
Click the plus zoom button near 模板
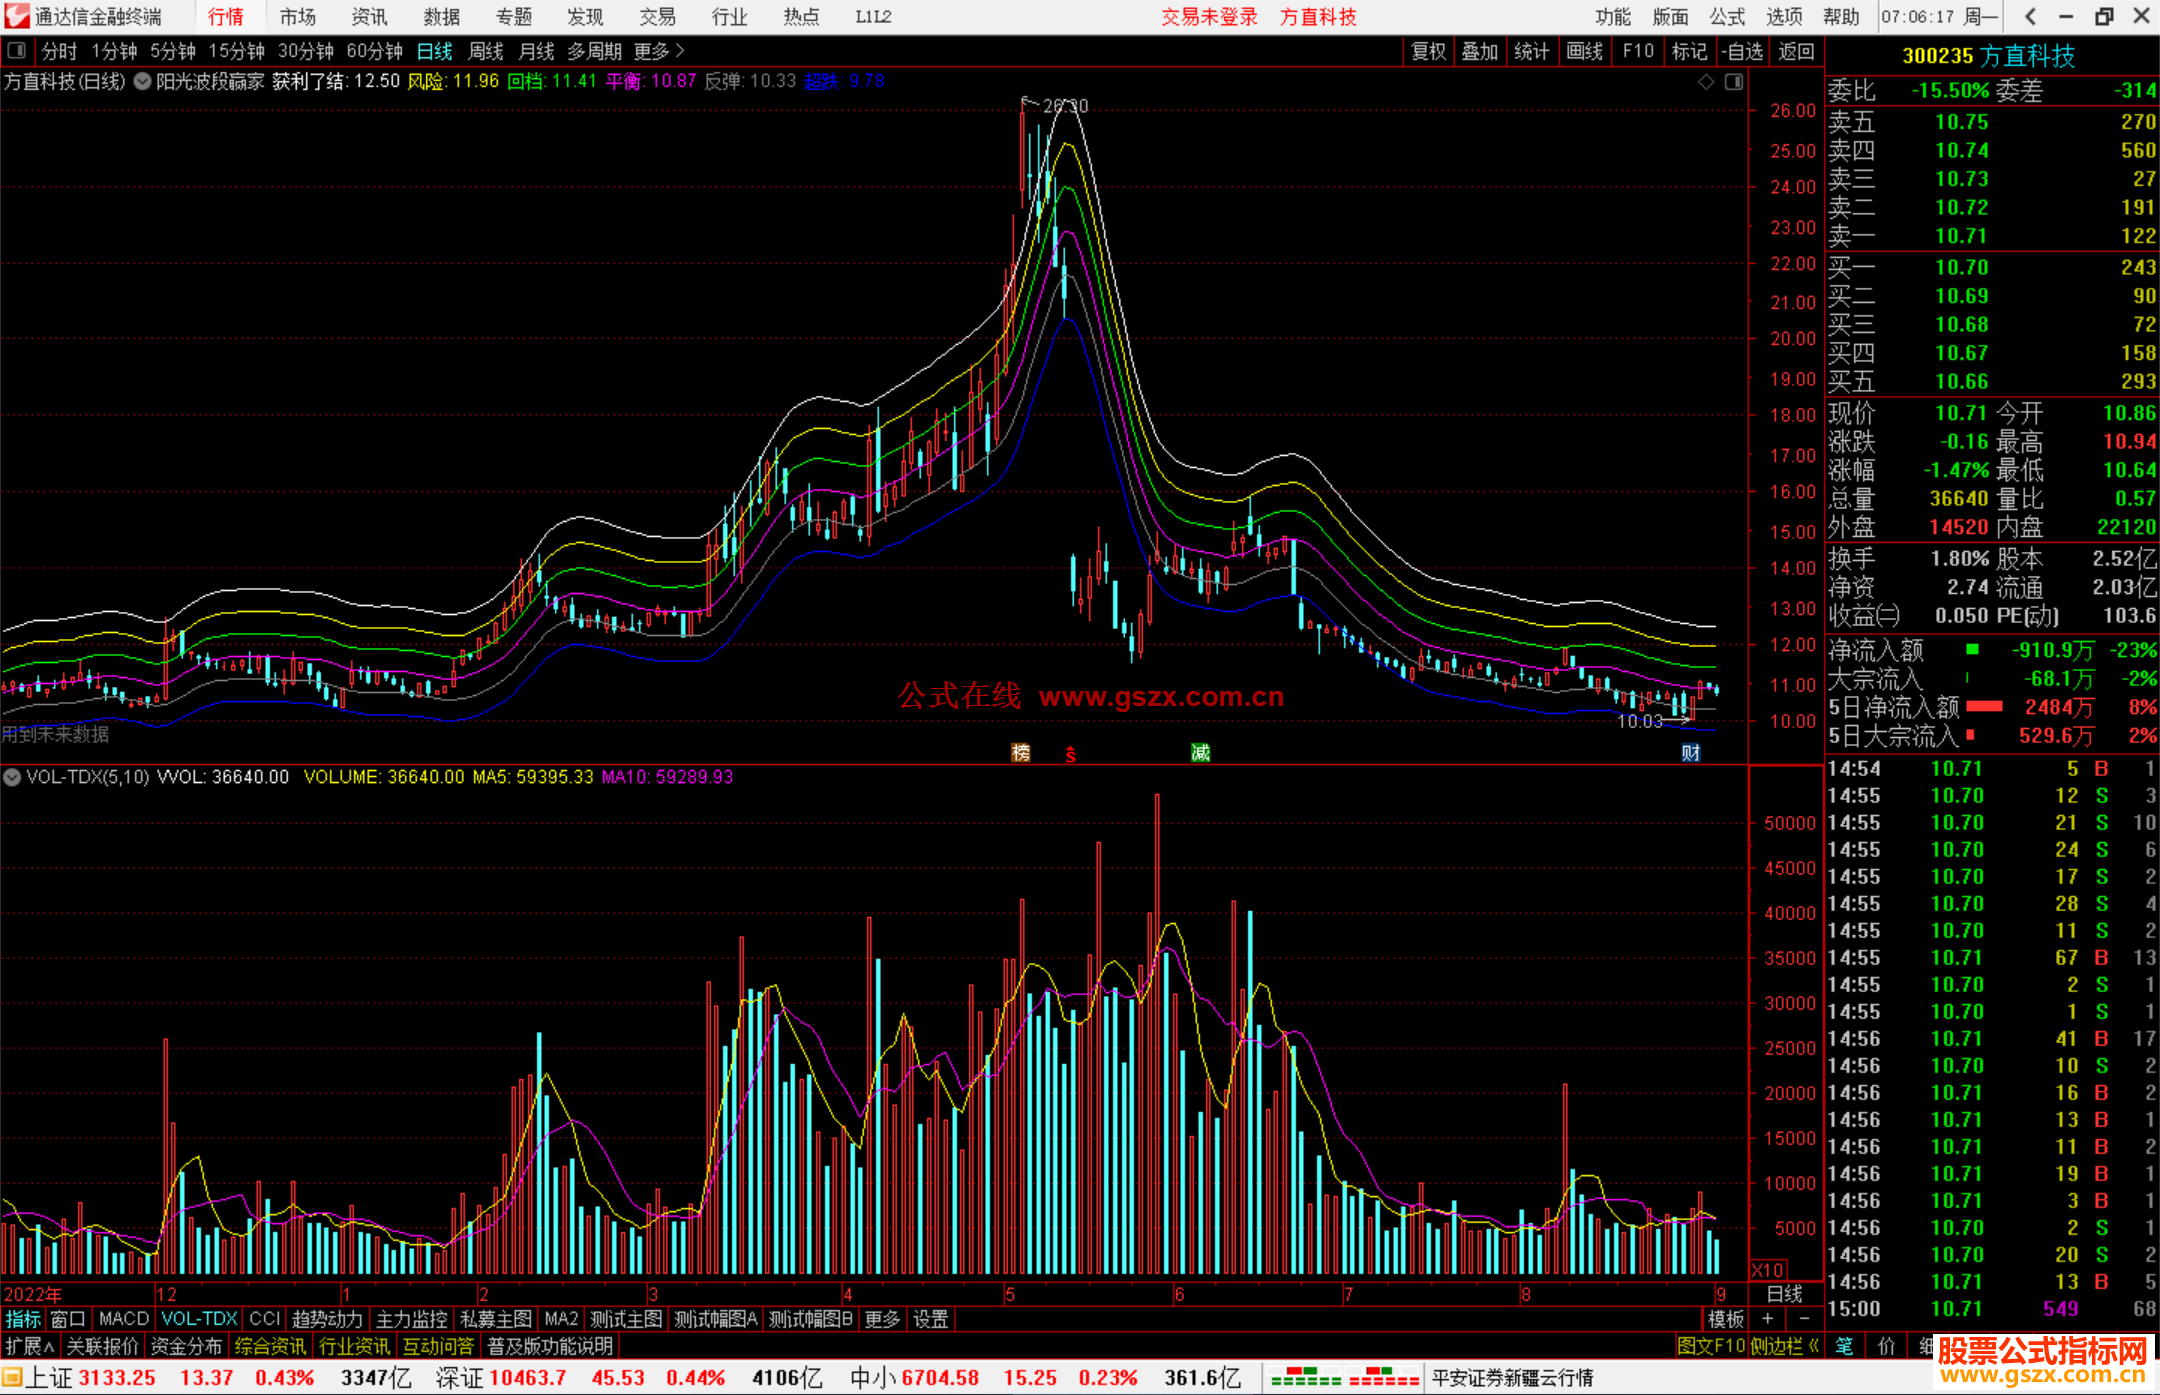coord(1768,1319)
